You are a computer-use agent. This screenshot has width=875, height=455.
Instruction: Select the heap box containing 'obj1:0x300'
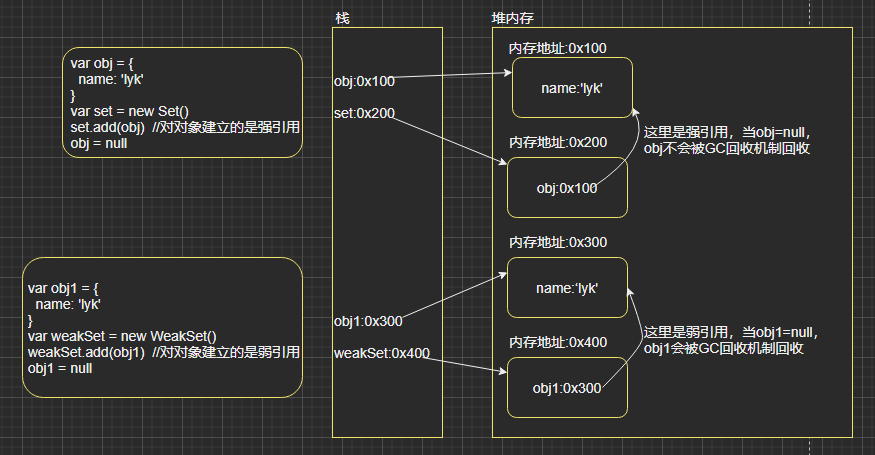(x=567, y=387)
